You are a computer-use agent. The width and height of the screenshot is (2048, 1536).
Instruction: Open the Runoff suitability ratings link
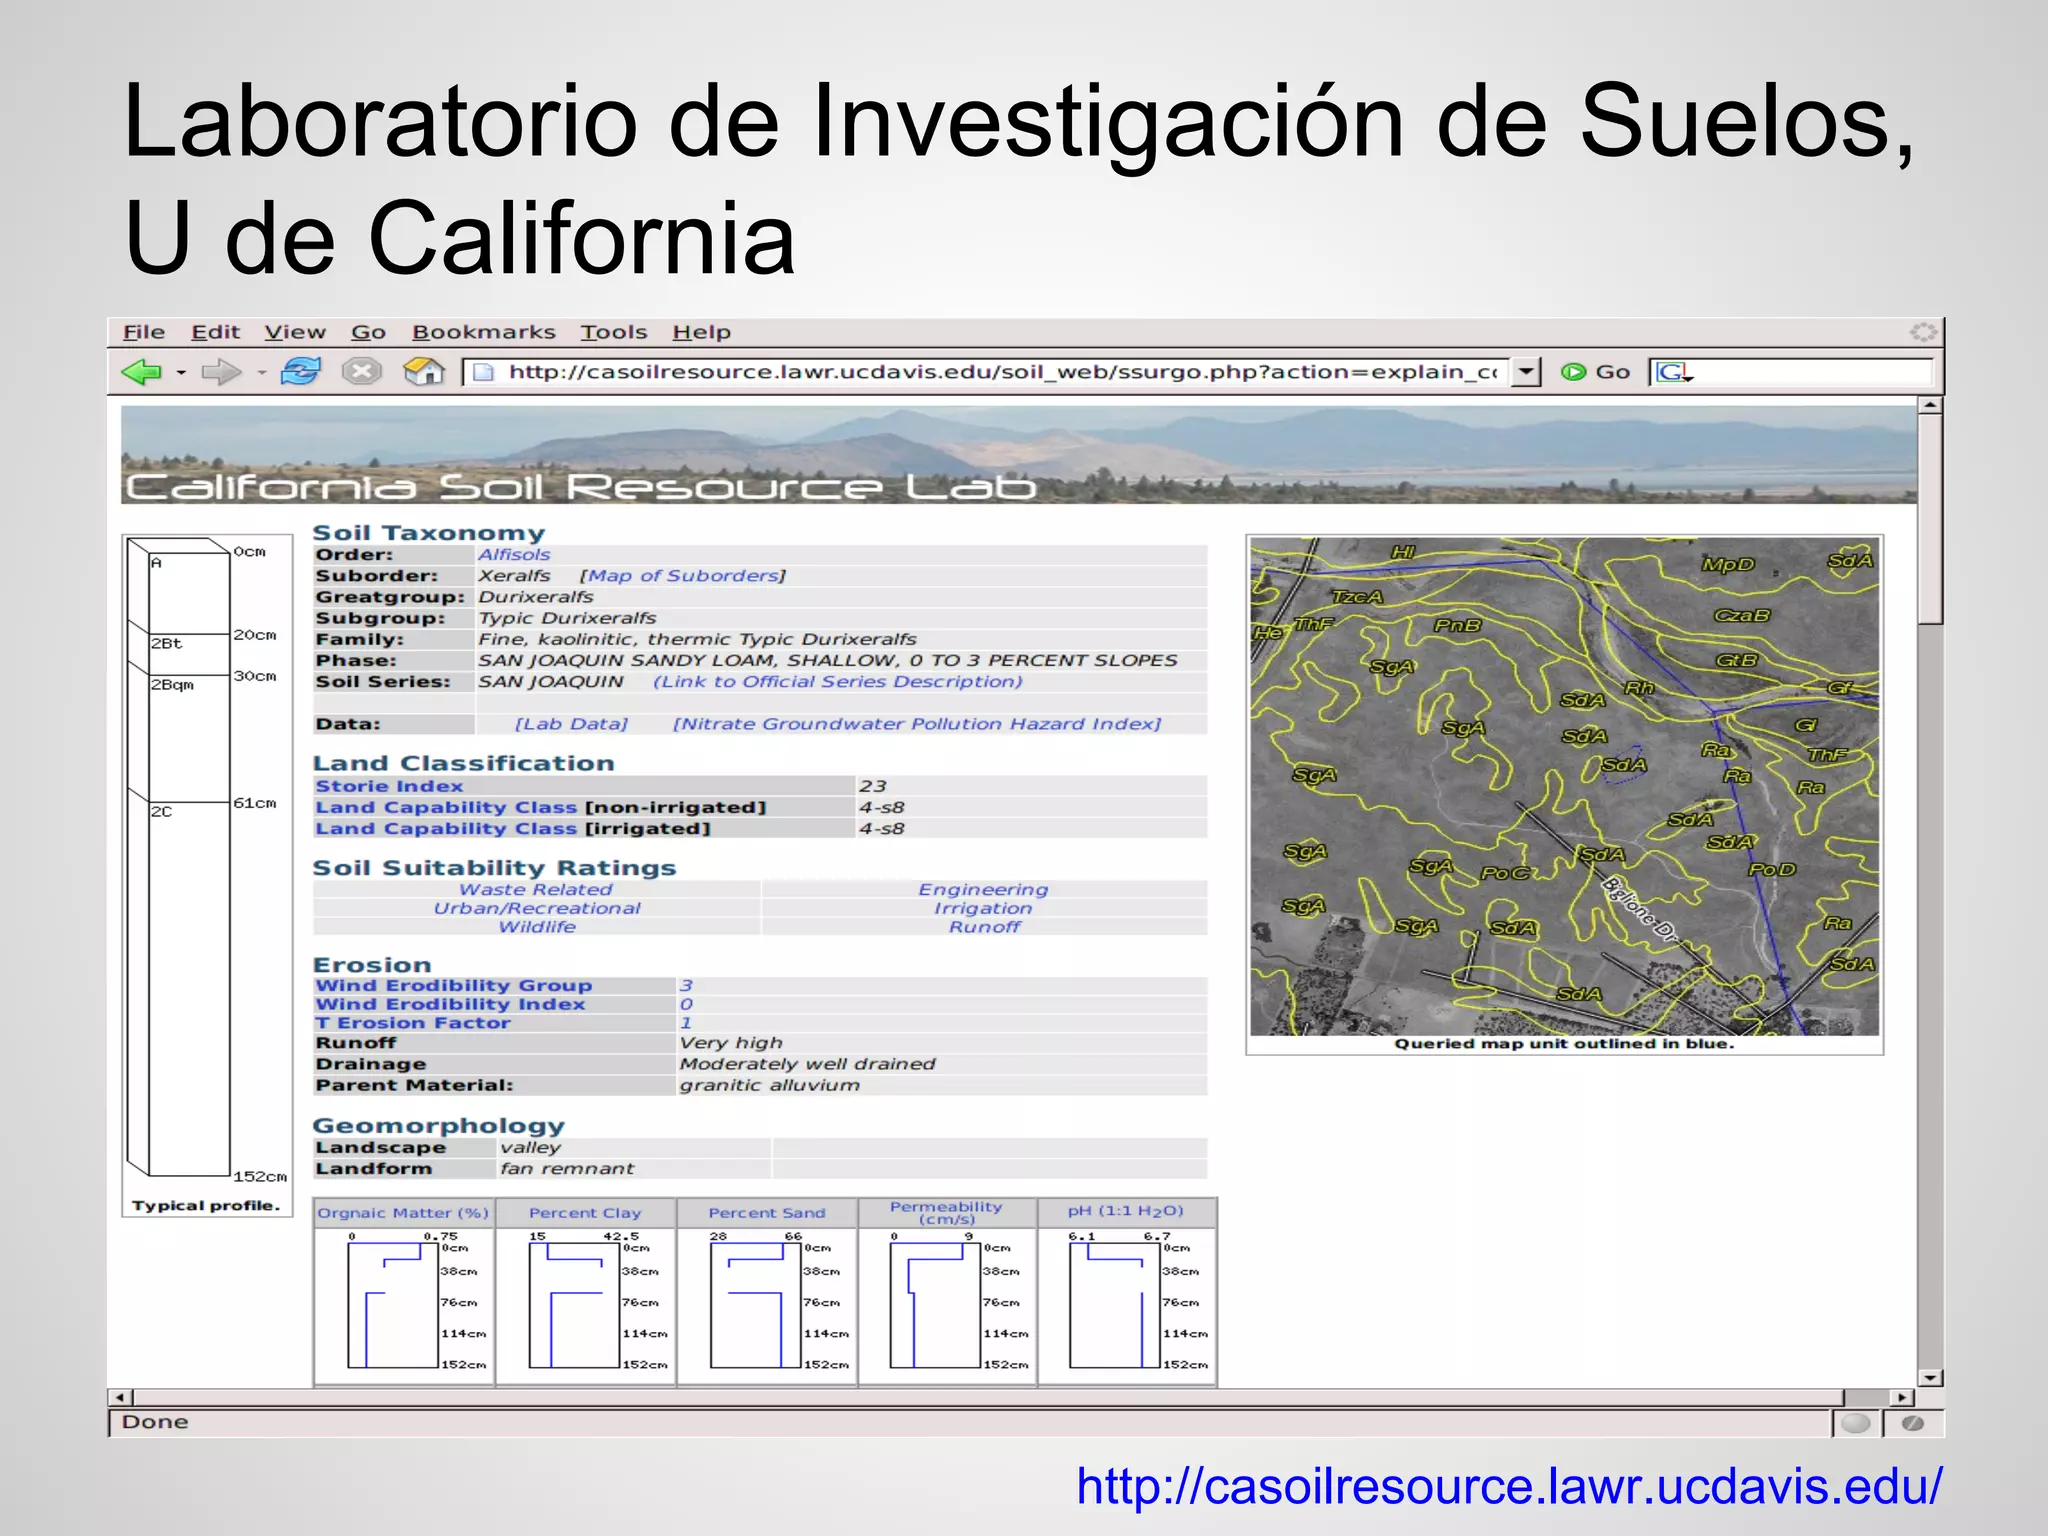[x=985, y=927]
